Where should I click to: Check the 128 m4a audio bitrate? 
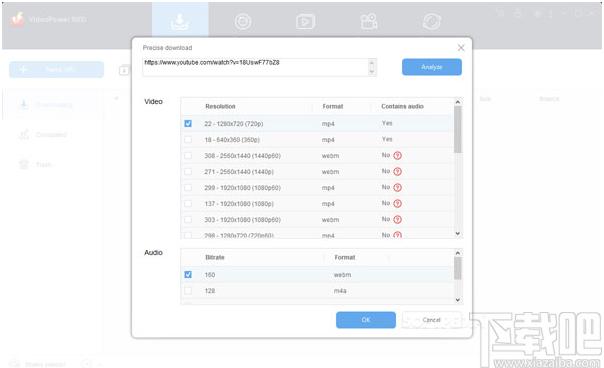click(x=188, y=291)
